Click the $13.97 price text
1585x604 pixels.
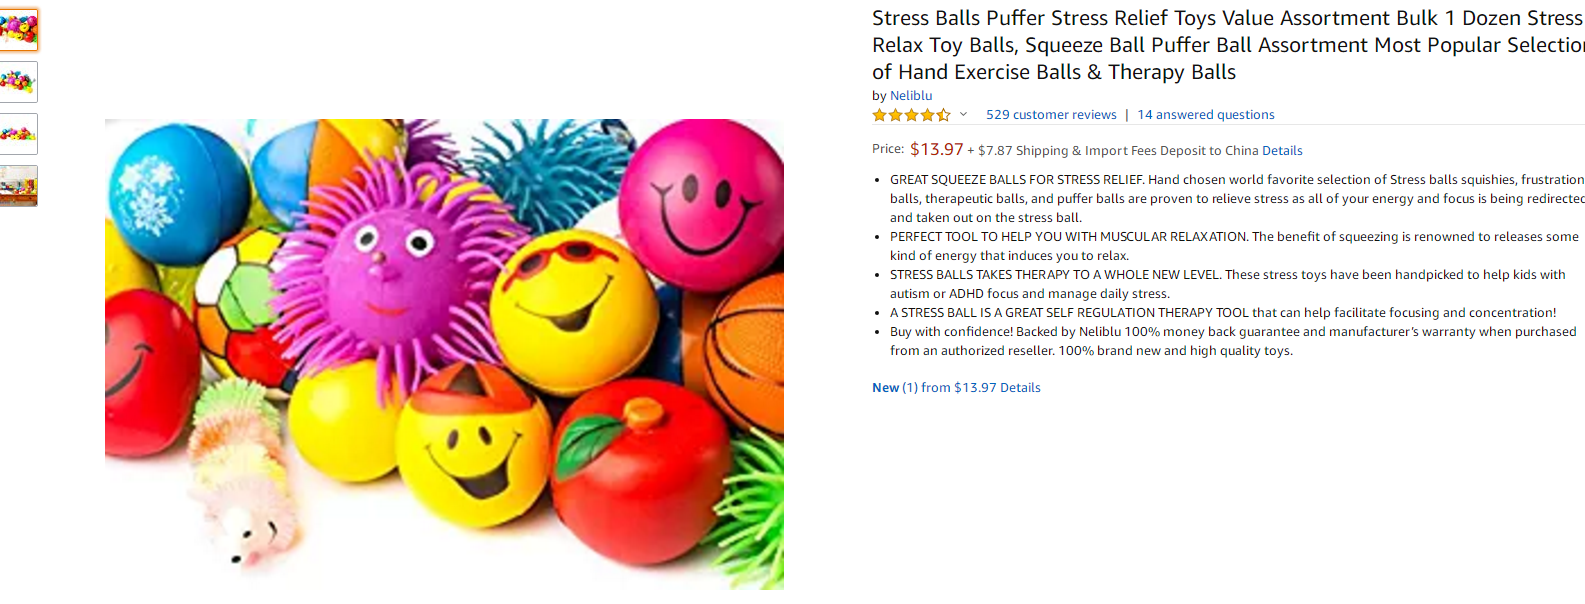[936, 150]
